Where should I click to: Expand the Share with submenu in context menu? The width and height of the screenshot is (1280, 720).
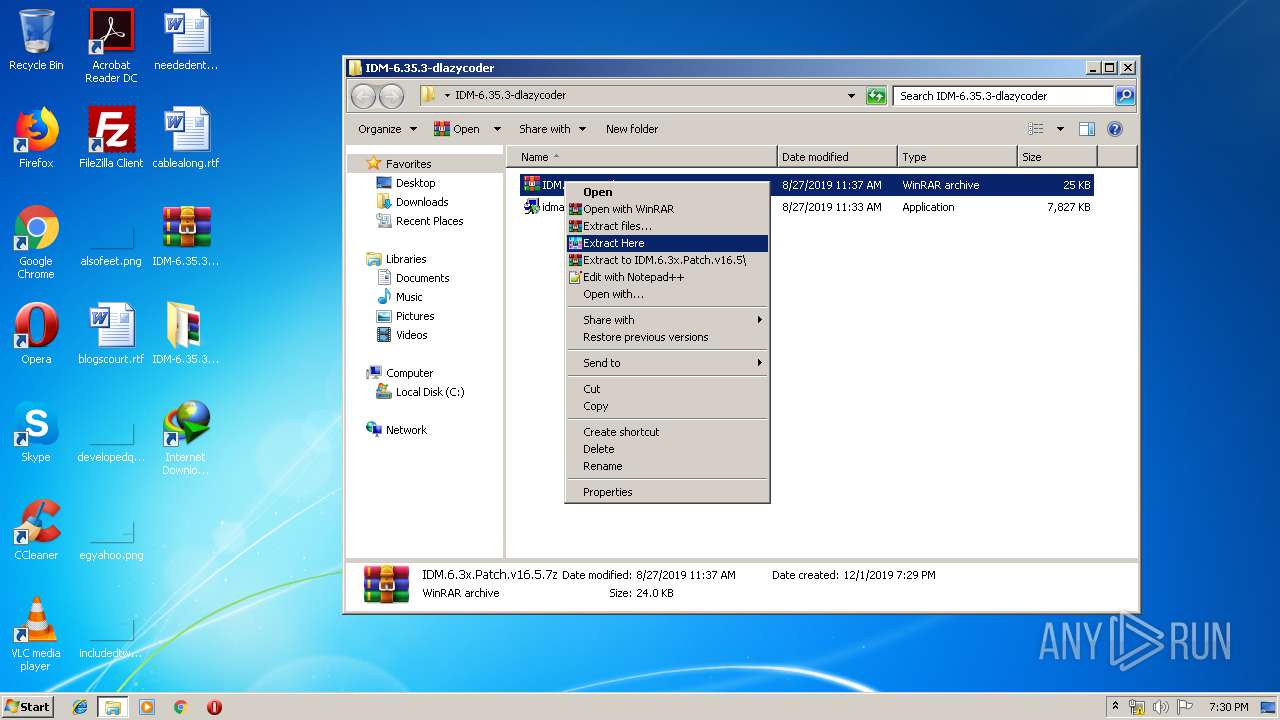(667, 320)
